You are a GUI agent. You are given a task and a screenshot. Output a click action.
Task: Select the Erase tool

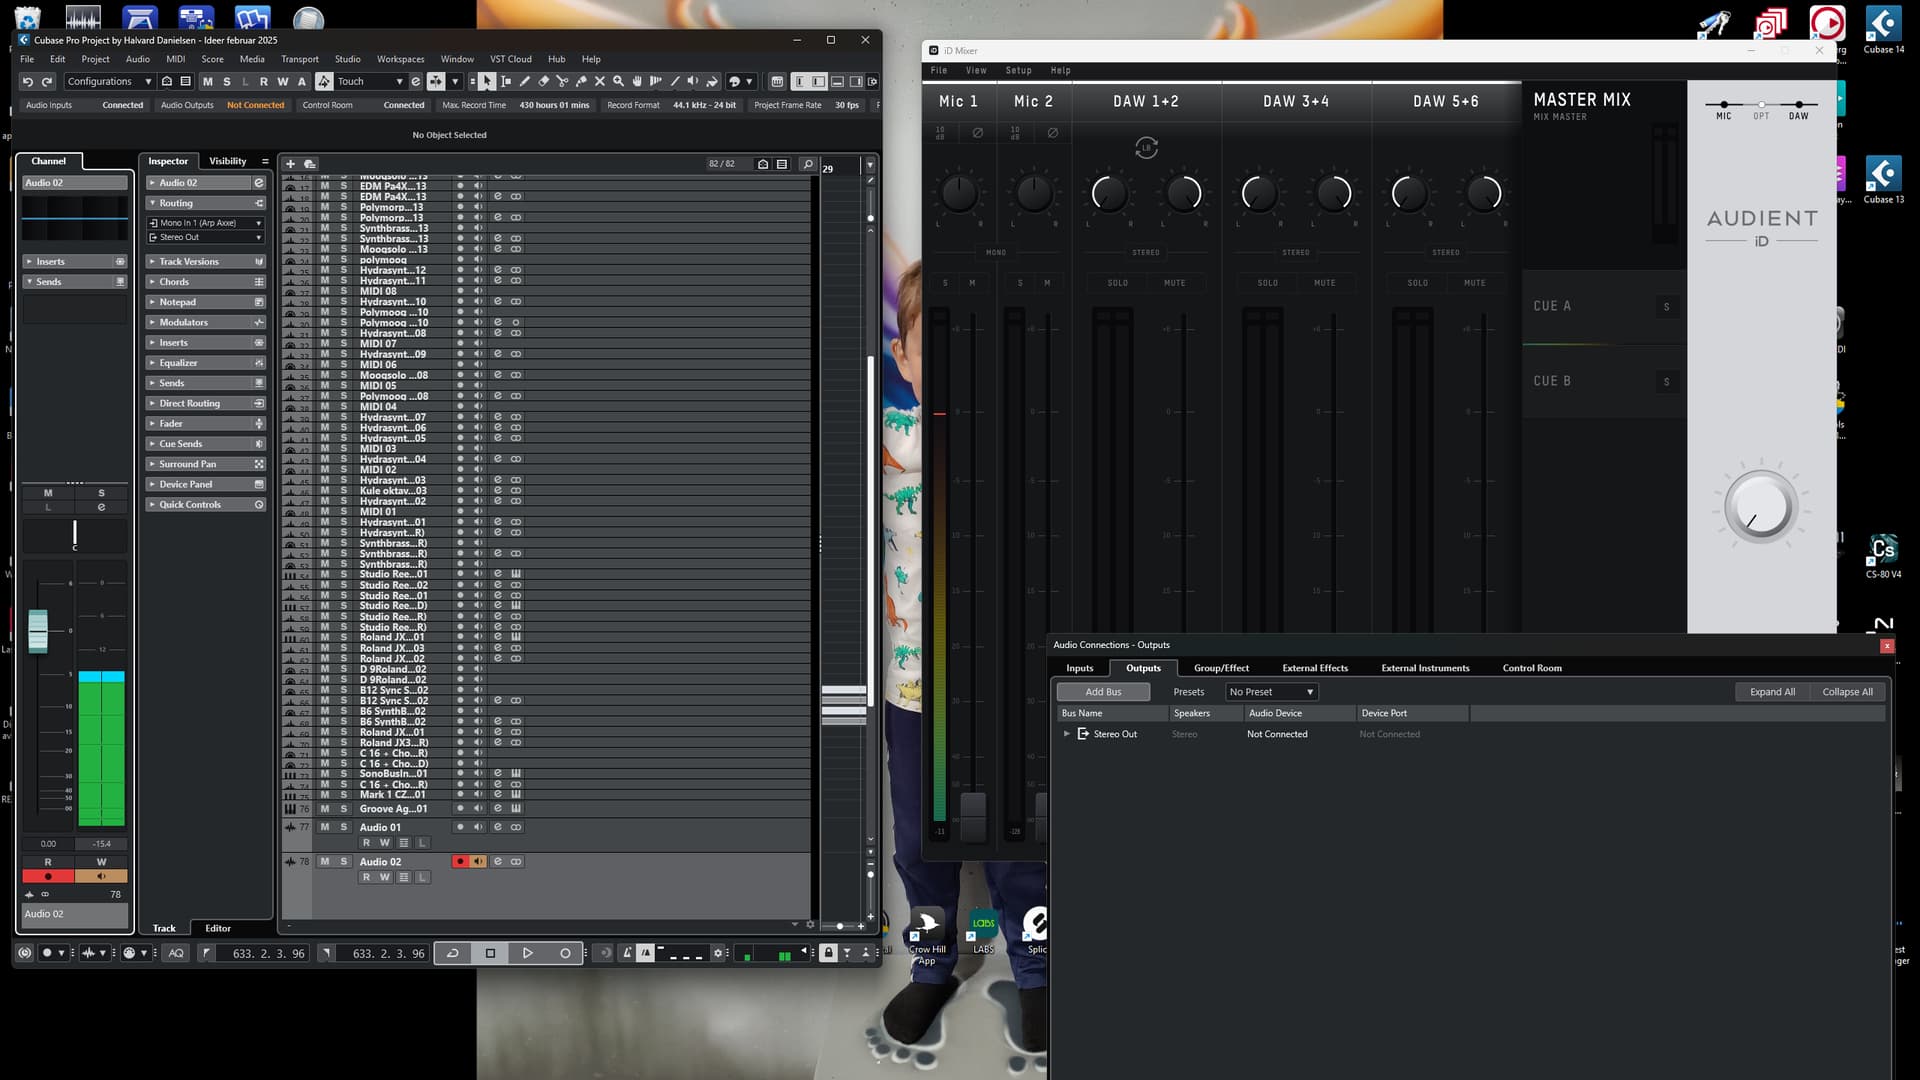point(544,81)
